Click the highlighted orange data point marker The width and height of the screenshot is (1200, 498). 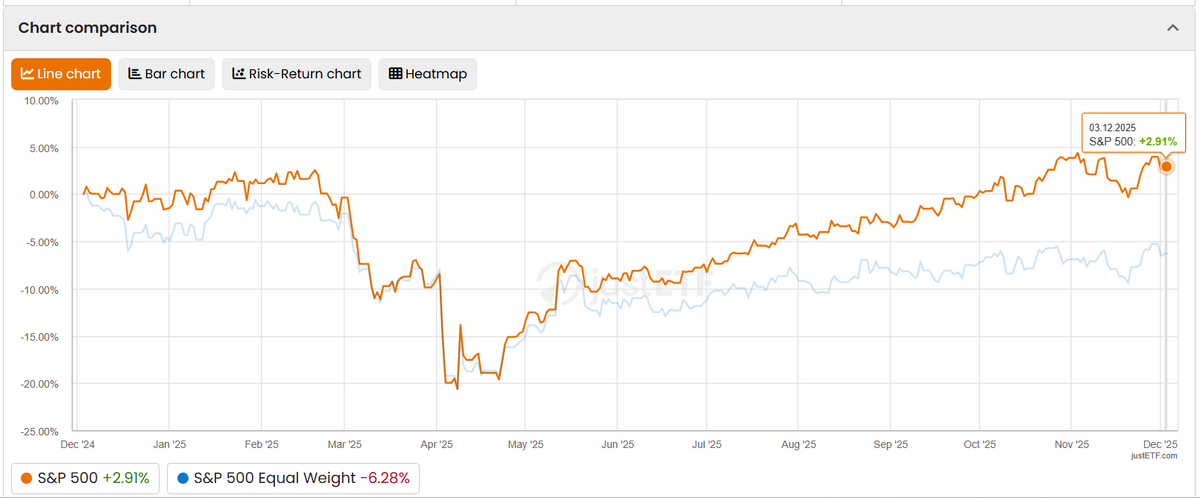coord(1165,166)
